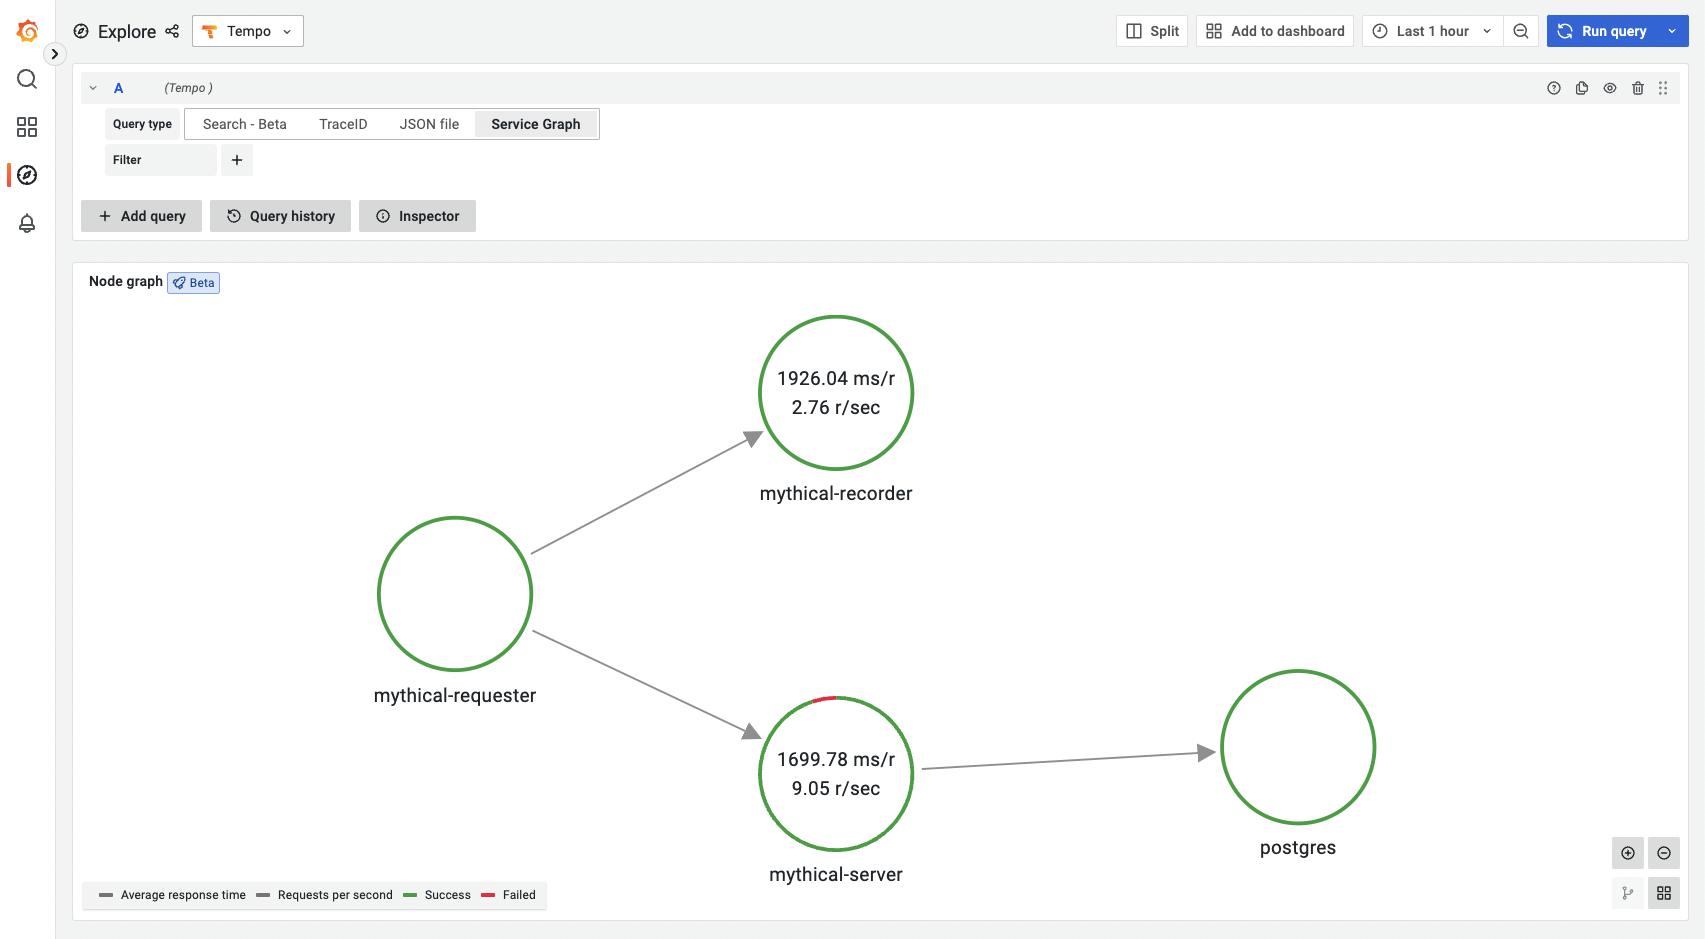Open the Search icon in left sidebar
This screenshot has width=1705, height=939.
tap(27, 79)
